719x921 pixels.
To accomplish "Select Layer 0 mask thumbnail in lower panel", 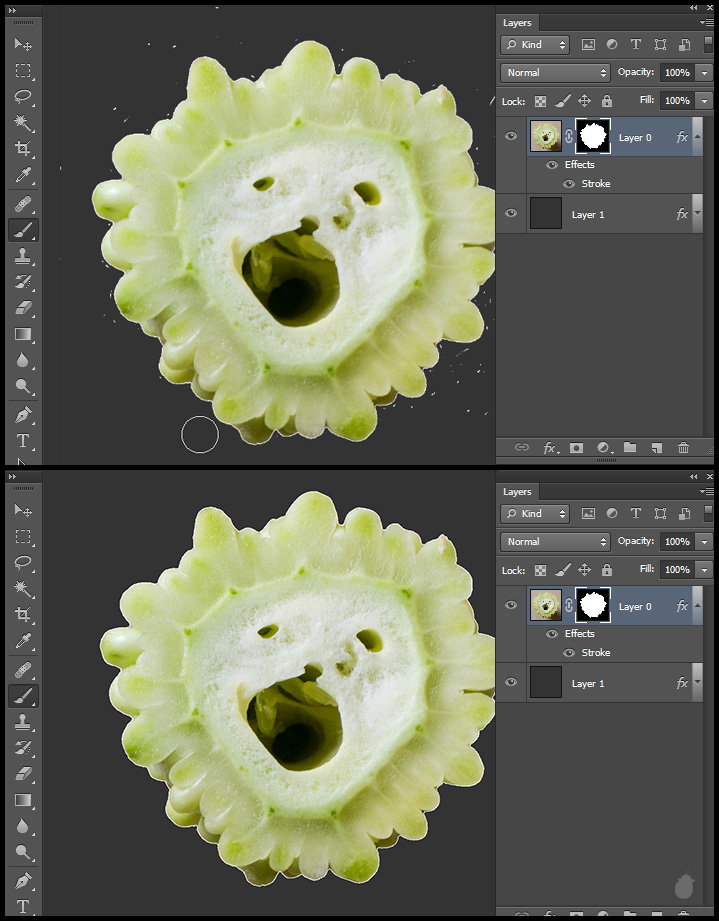I will point(593,606).
